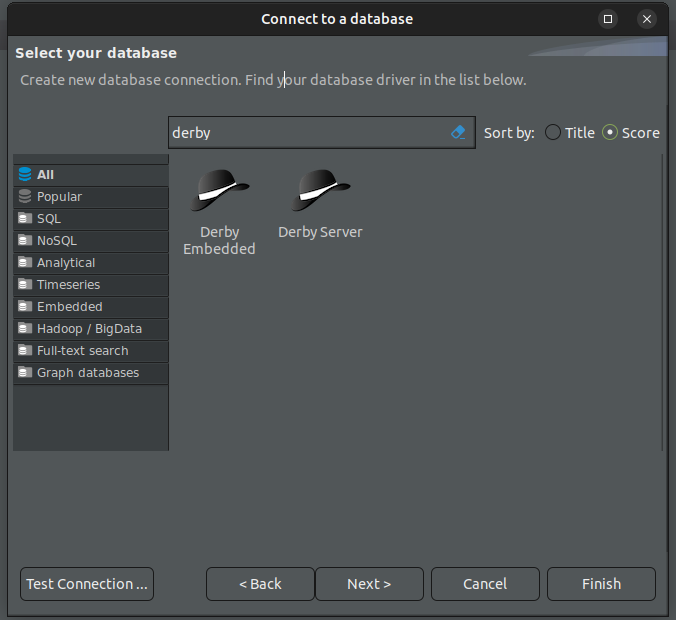Switch to Full-text search category
Viewport: 676px width, 620px height.
82,351
